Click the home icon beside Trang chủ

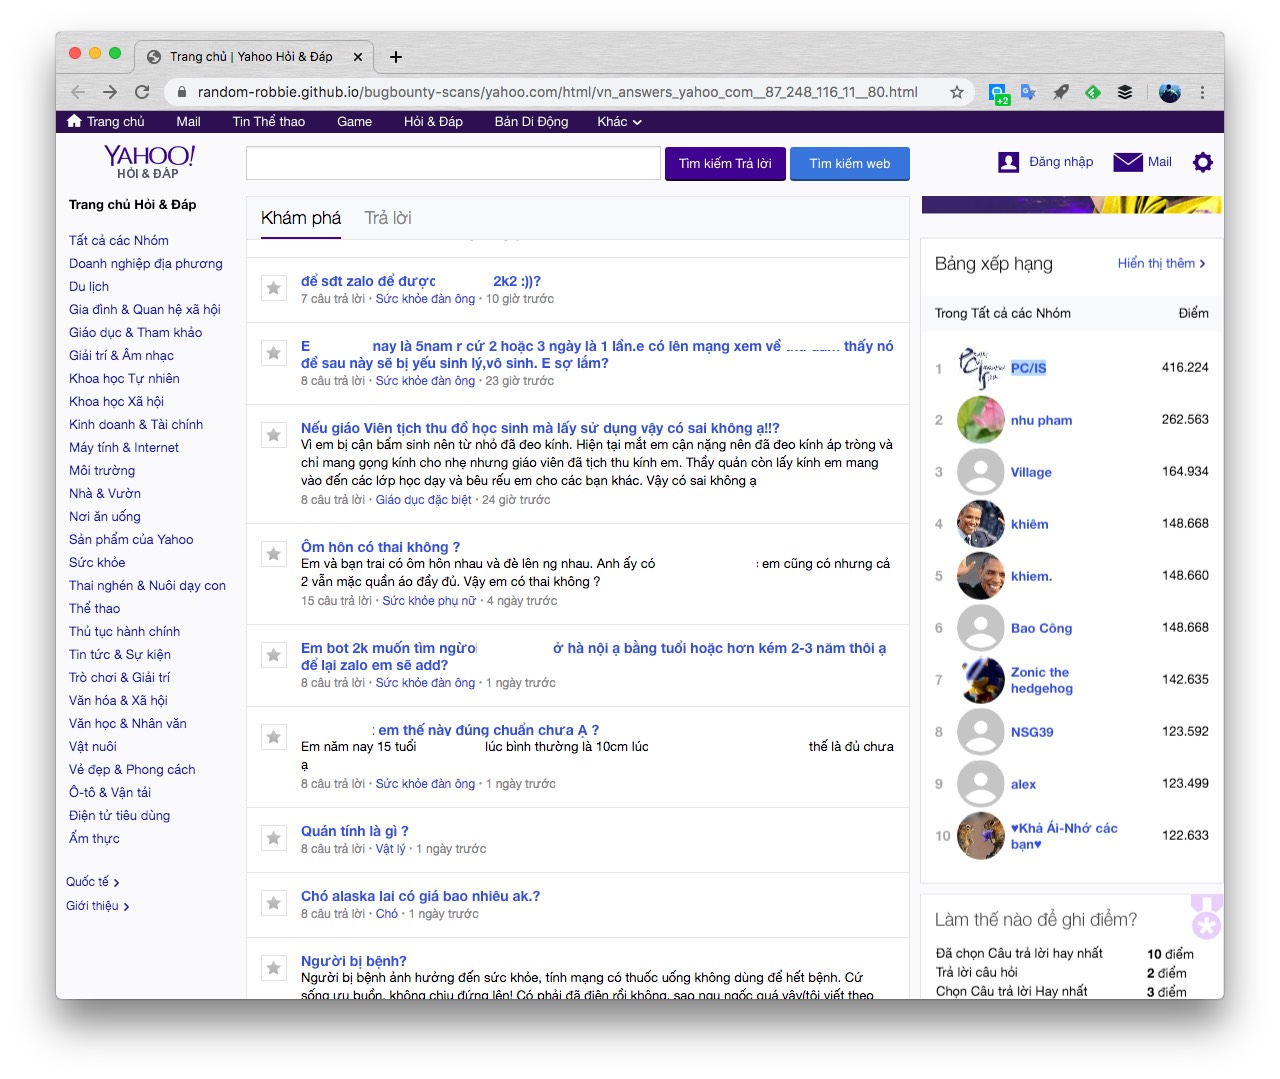coord(74,121)
